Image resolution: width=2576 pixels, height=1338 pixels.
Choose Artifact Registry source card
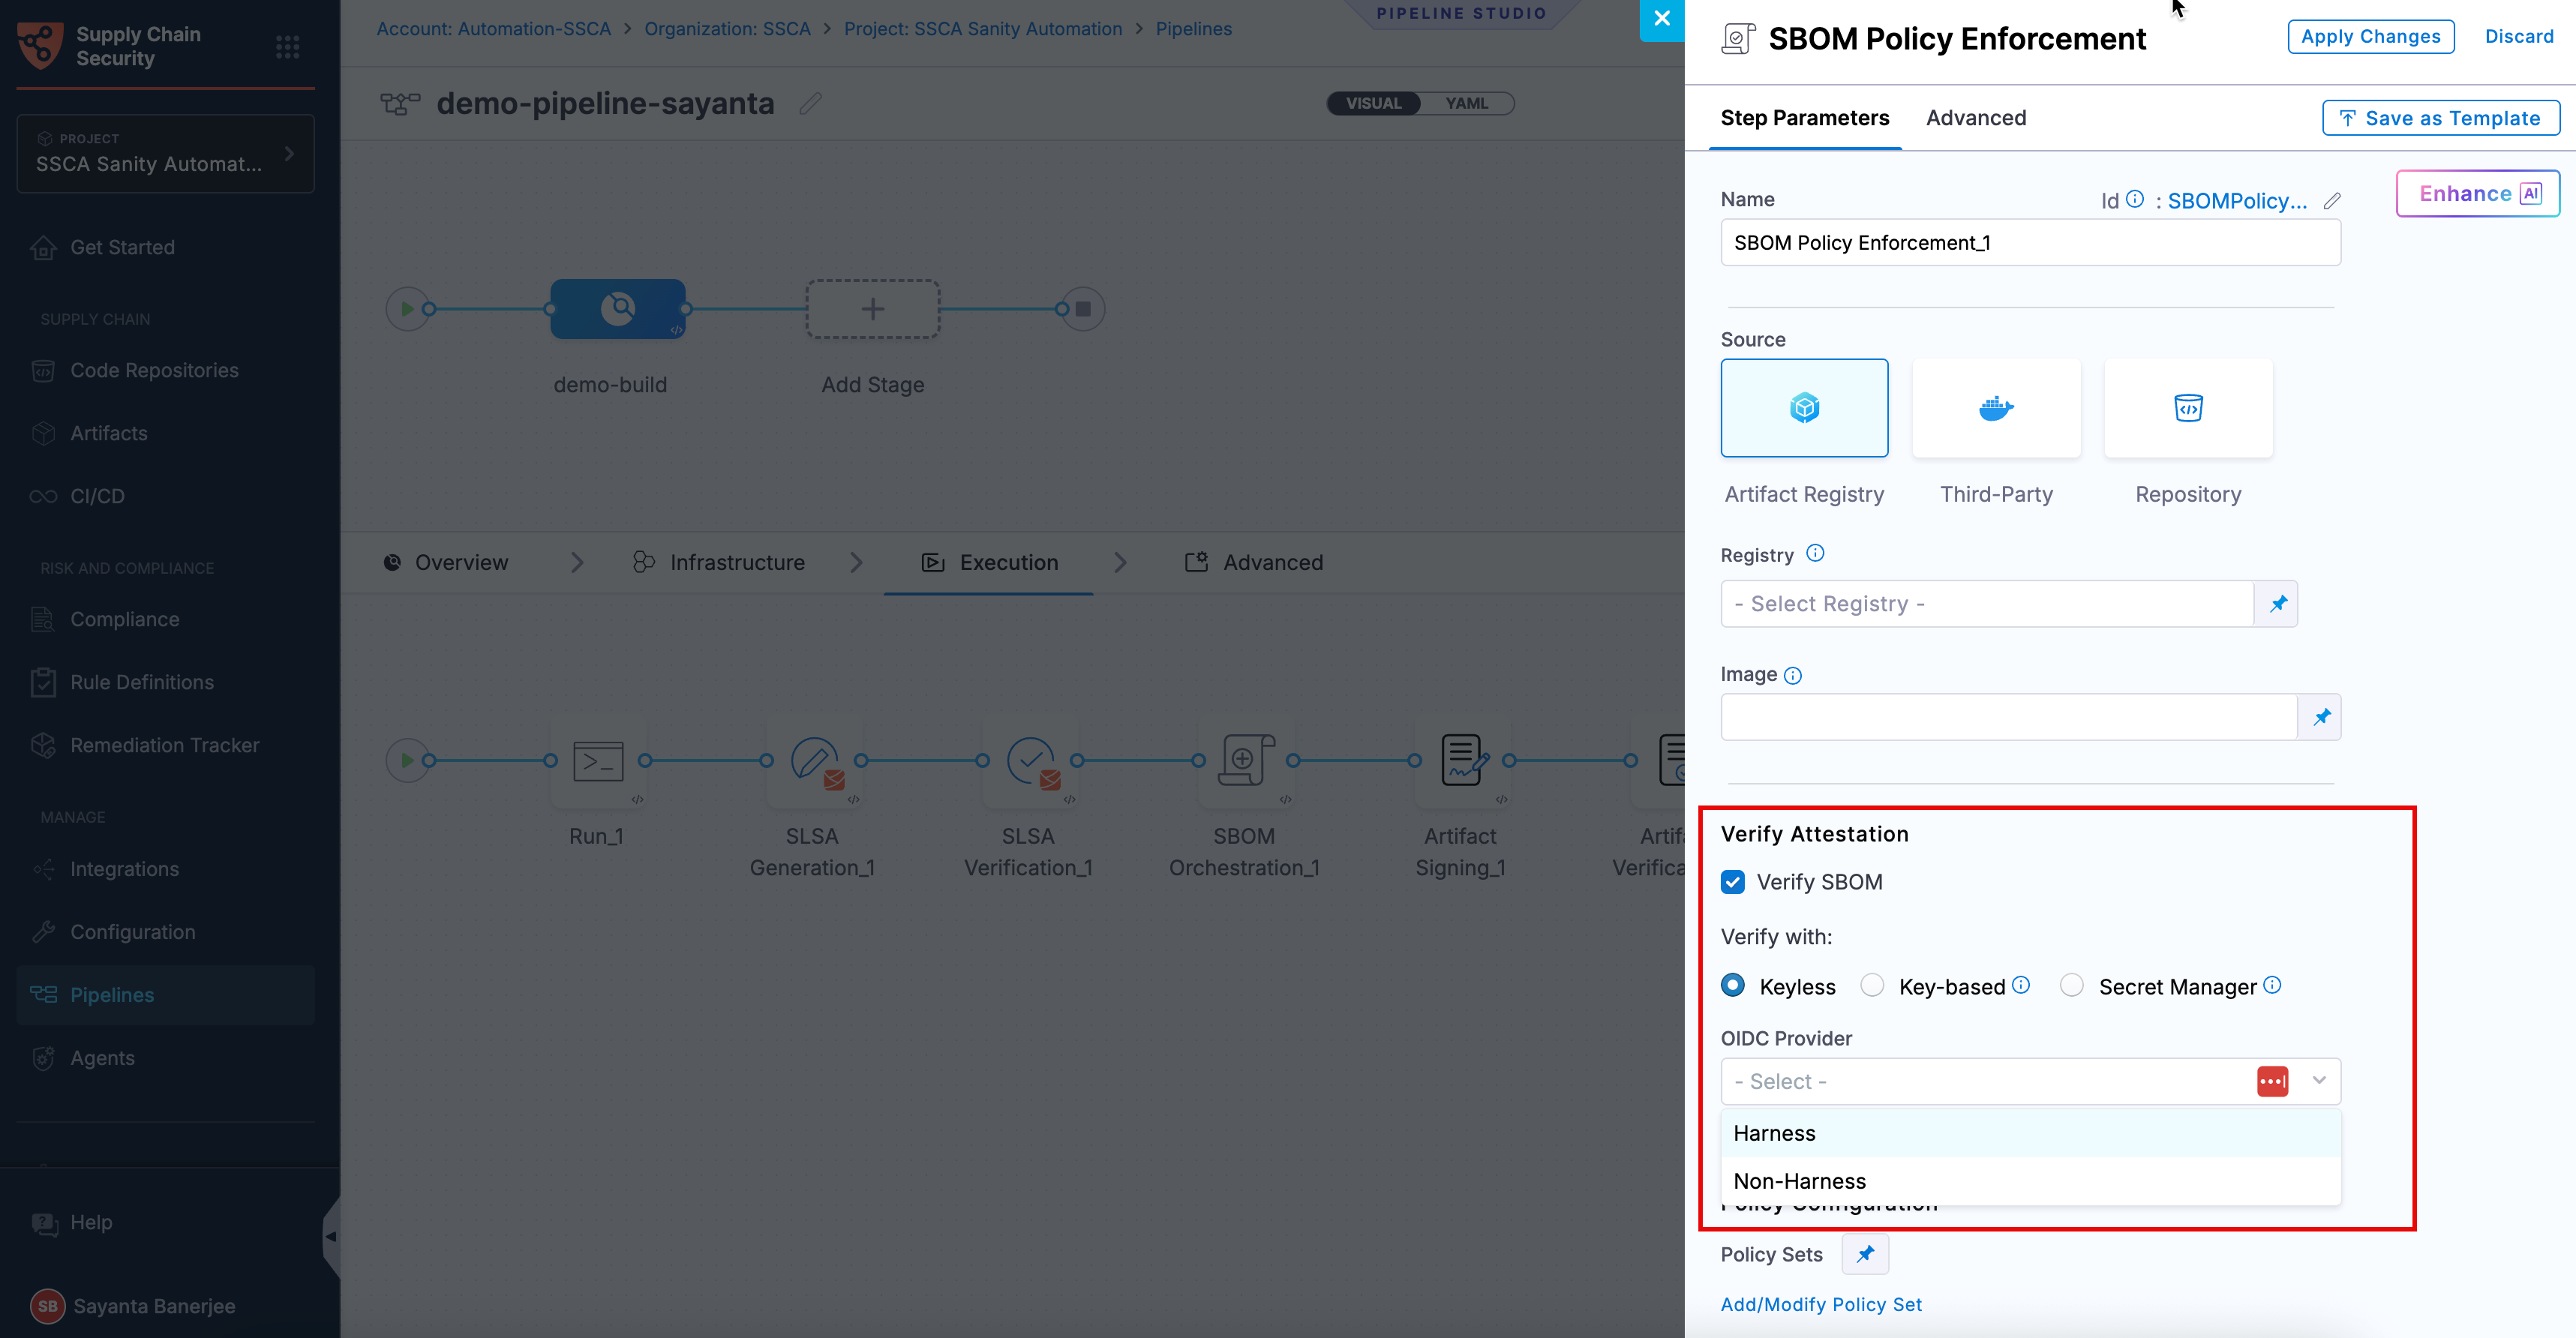point(1805,408)
